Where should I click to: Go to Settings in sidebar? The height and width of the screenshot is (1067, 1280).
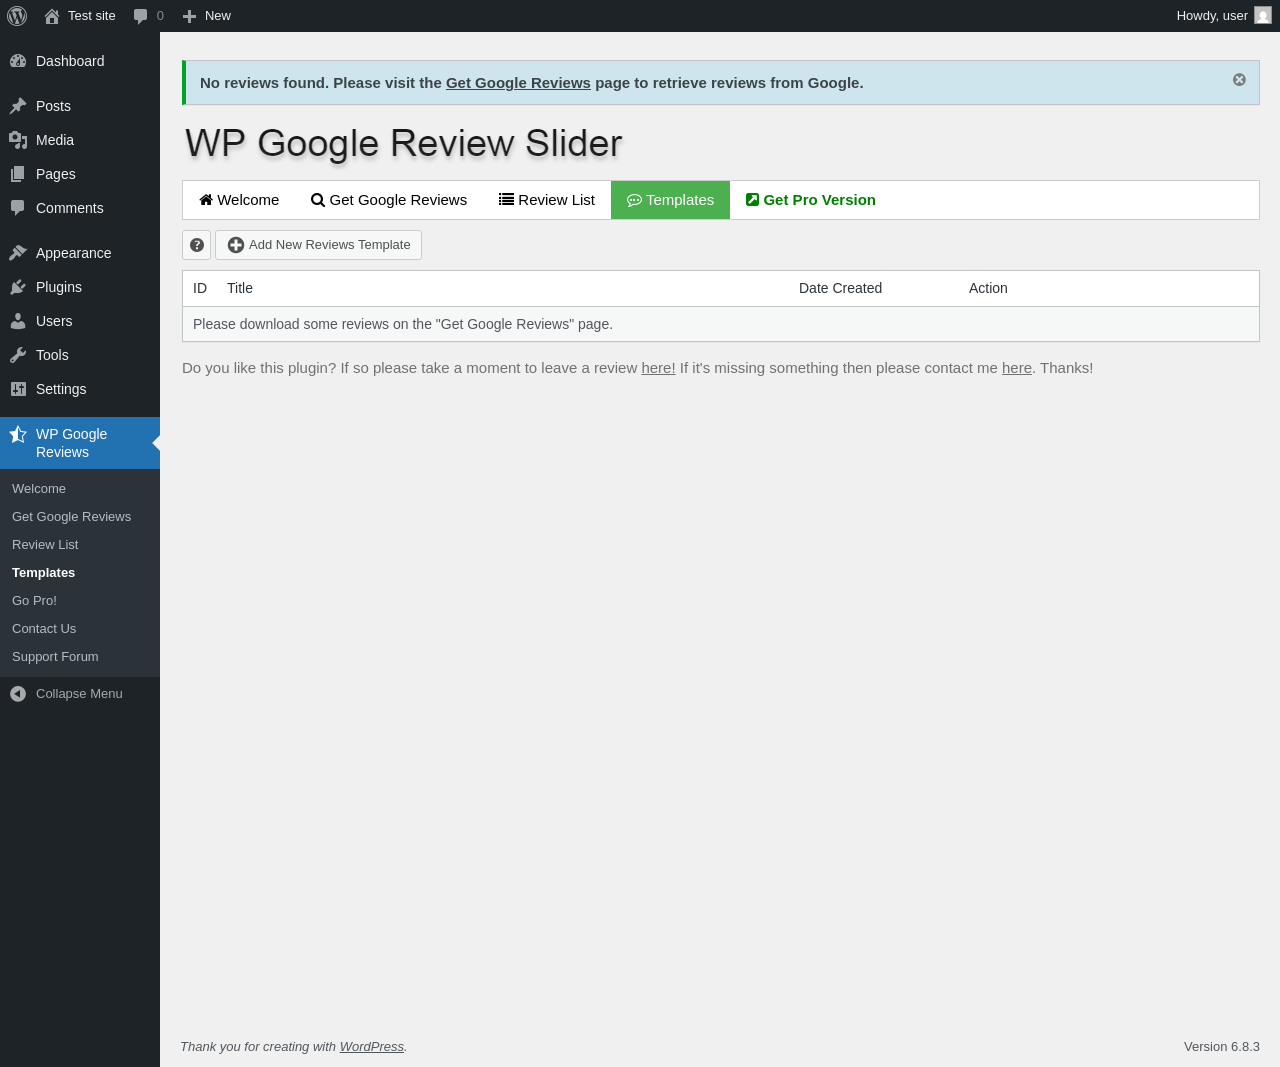(x=61, y=389)
